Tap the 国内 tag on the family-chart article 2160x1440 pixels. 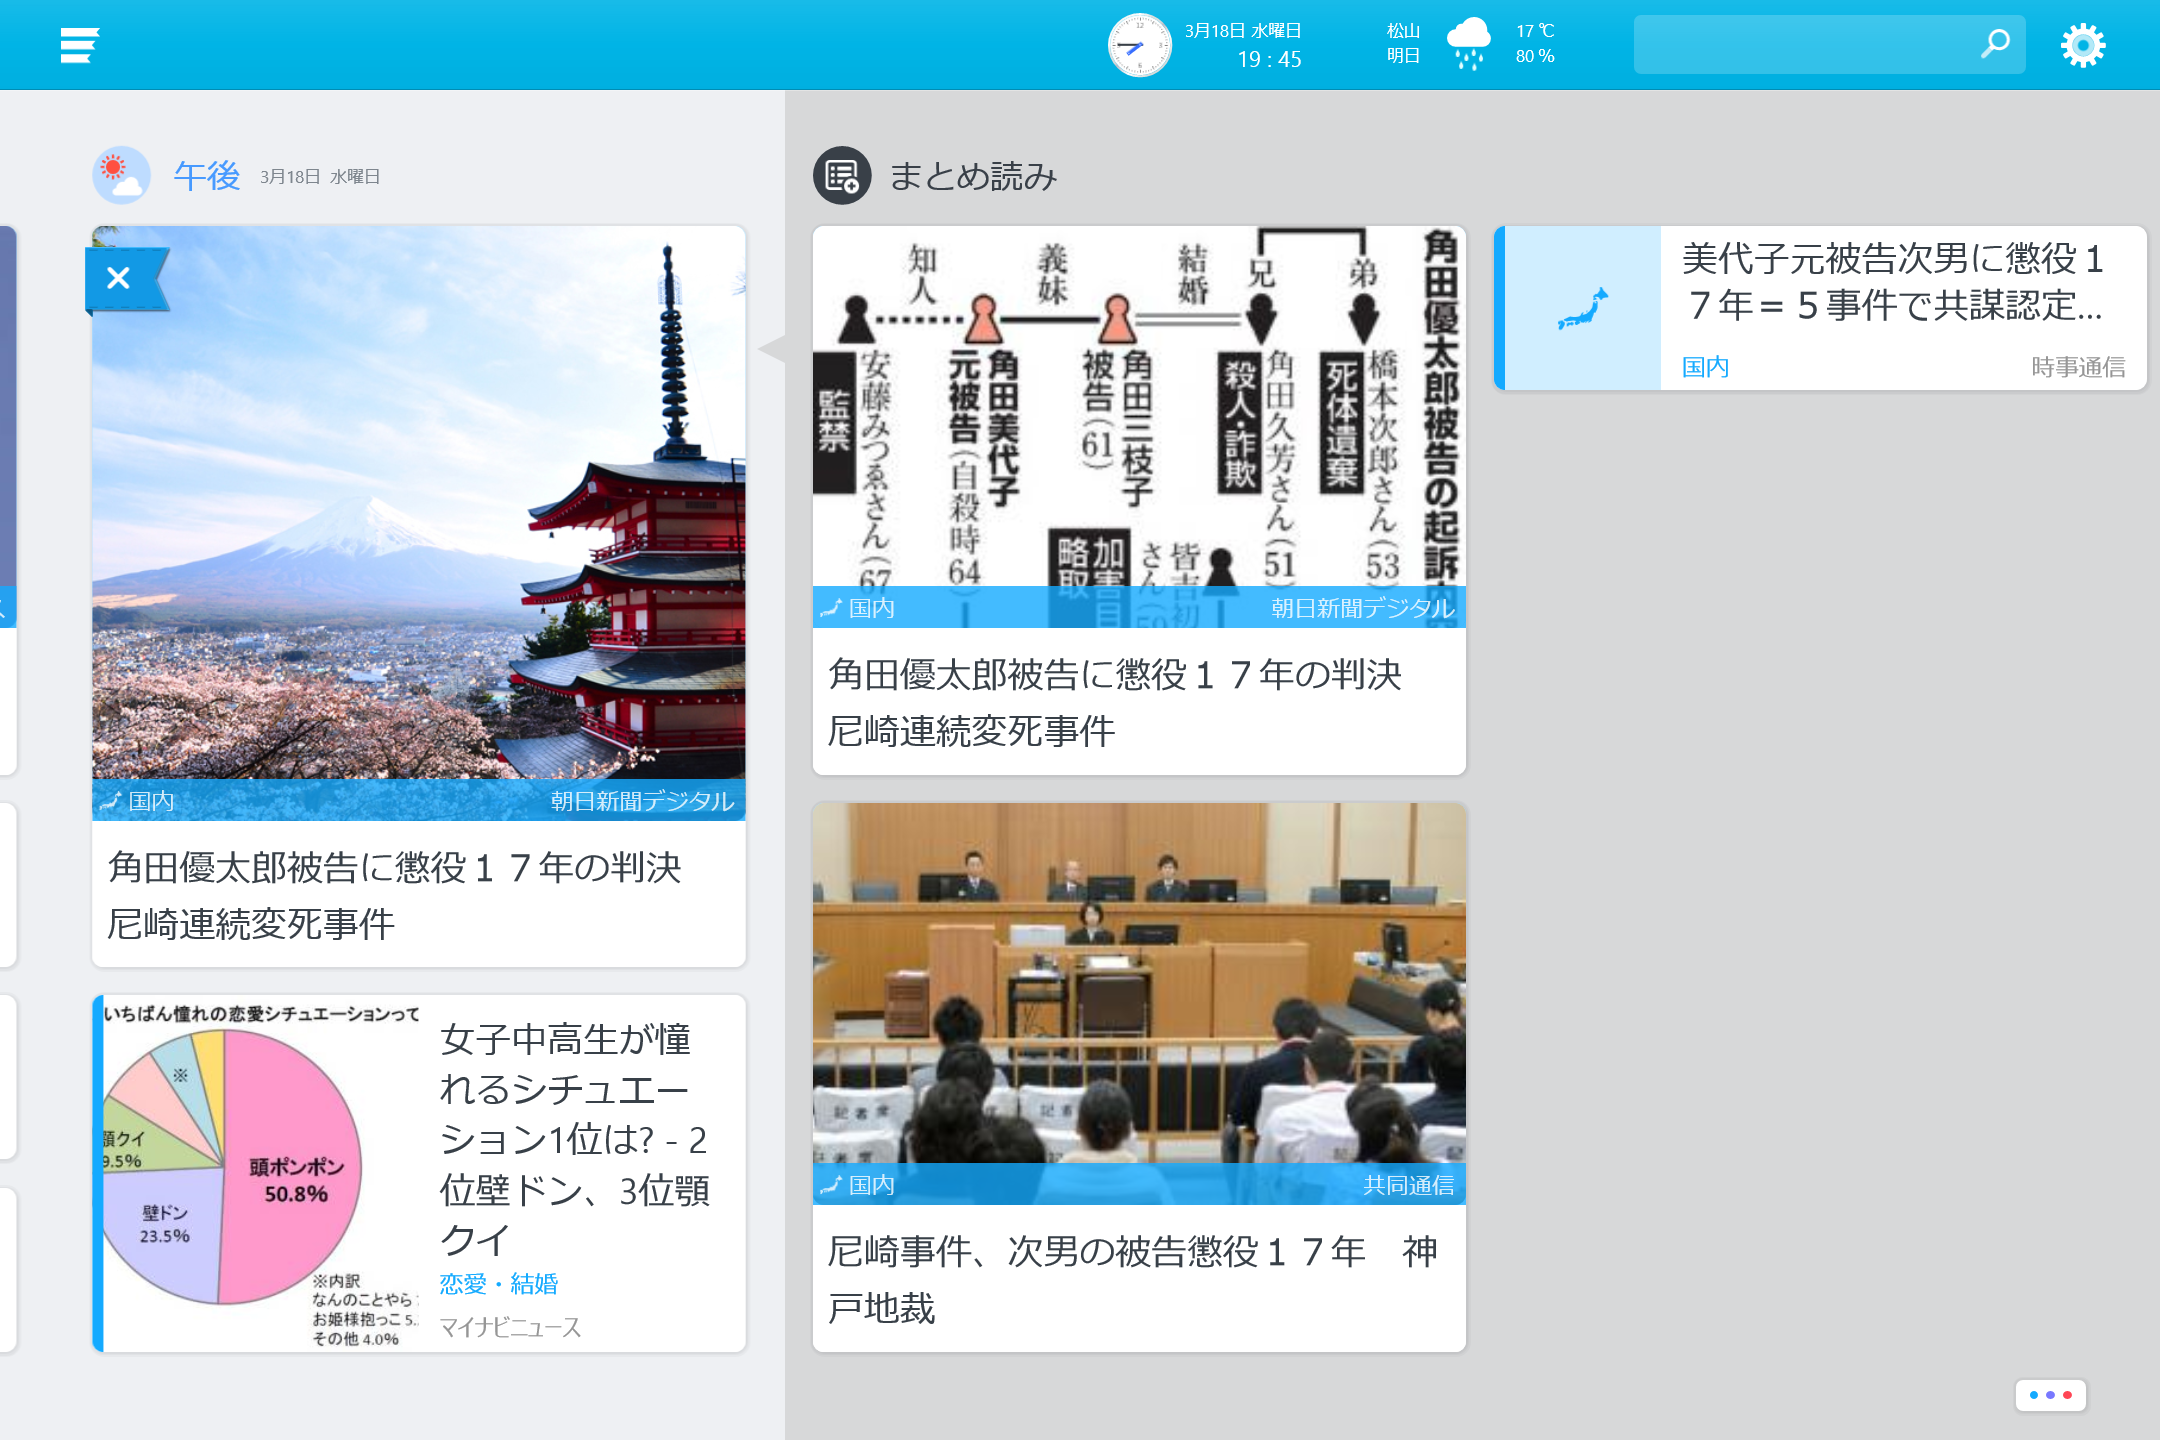pos(864,606)
